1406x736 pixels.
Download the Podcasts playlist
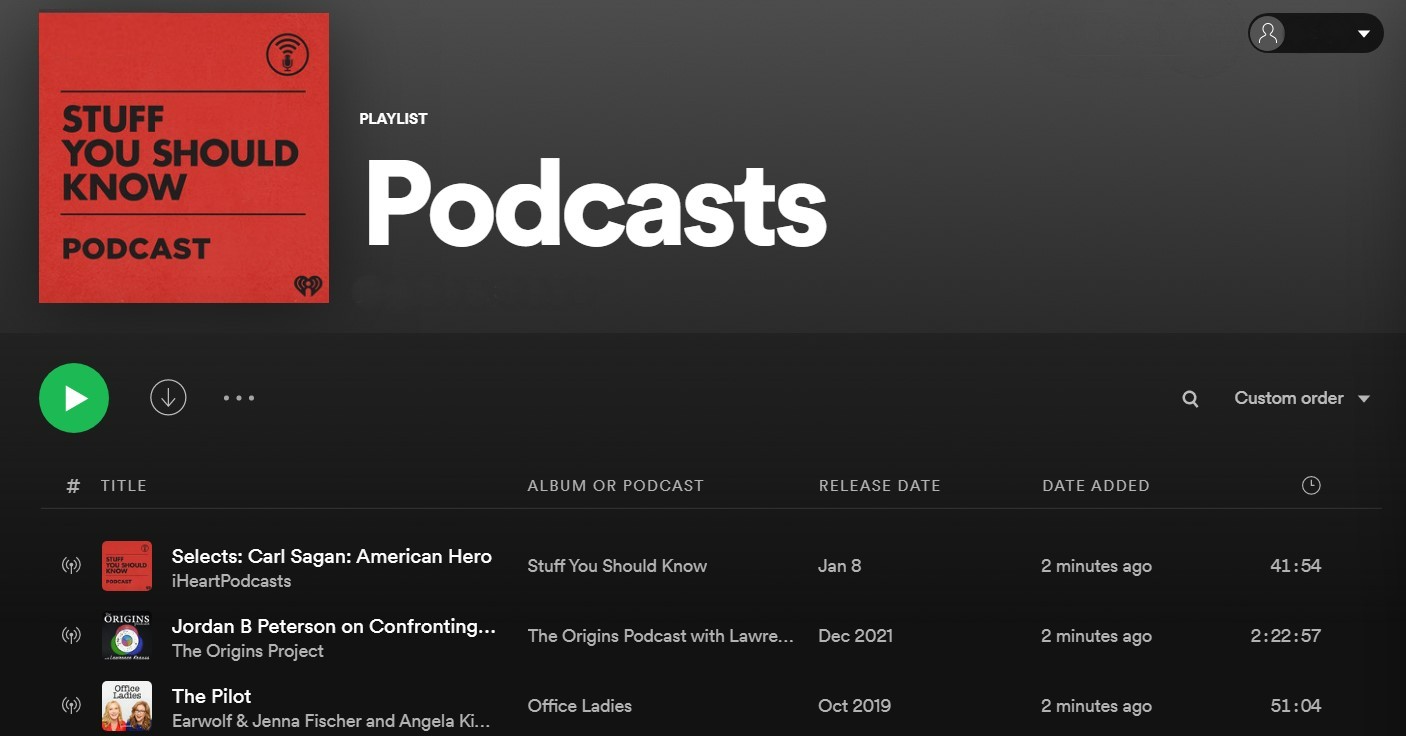coord(168,398)
